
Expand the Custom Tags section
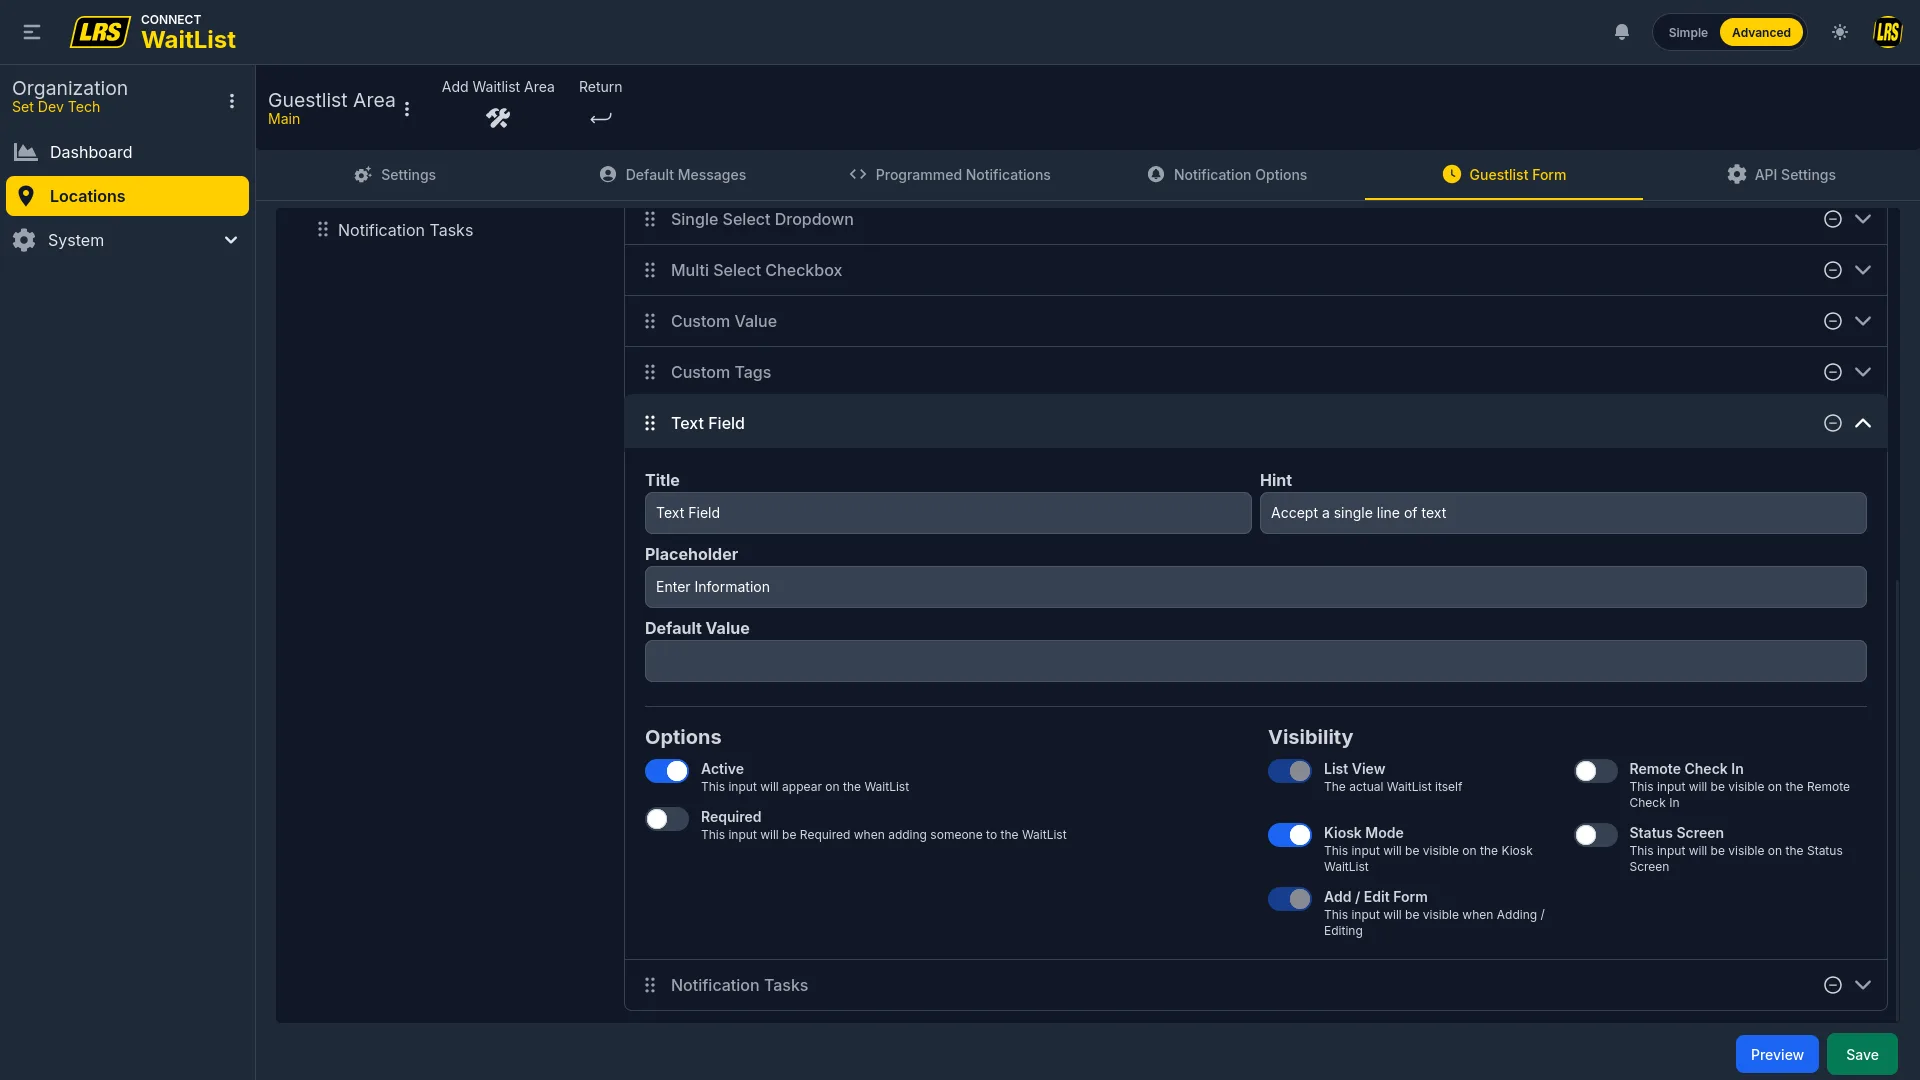pos(1863,372)
